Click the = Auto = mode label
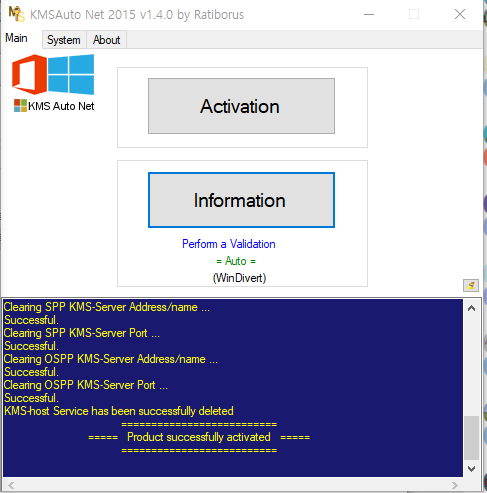 236,261
